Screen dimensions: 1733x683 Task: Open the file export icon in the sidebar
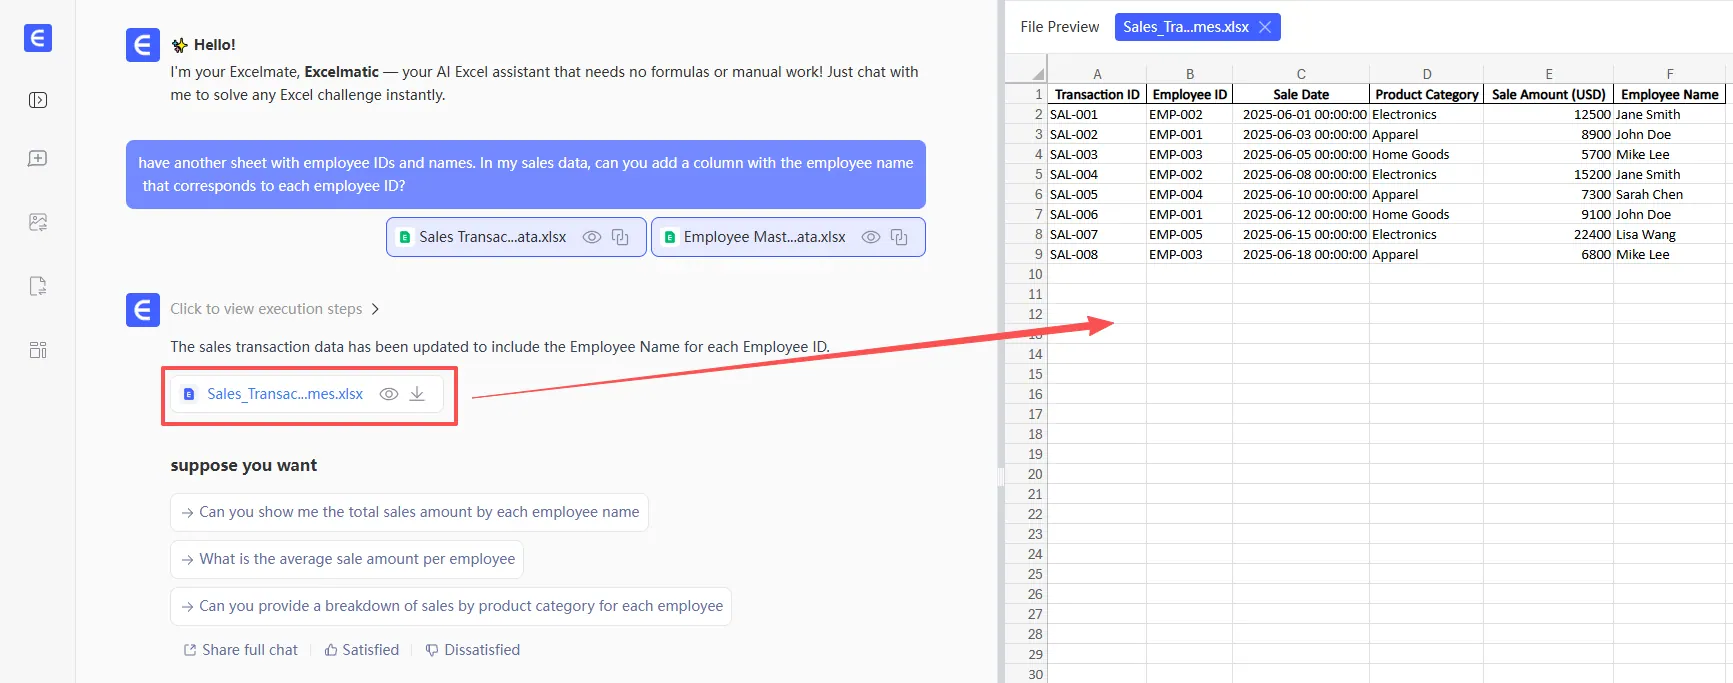click(x=38, y=286)
